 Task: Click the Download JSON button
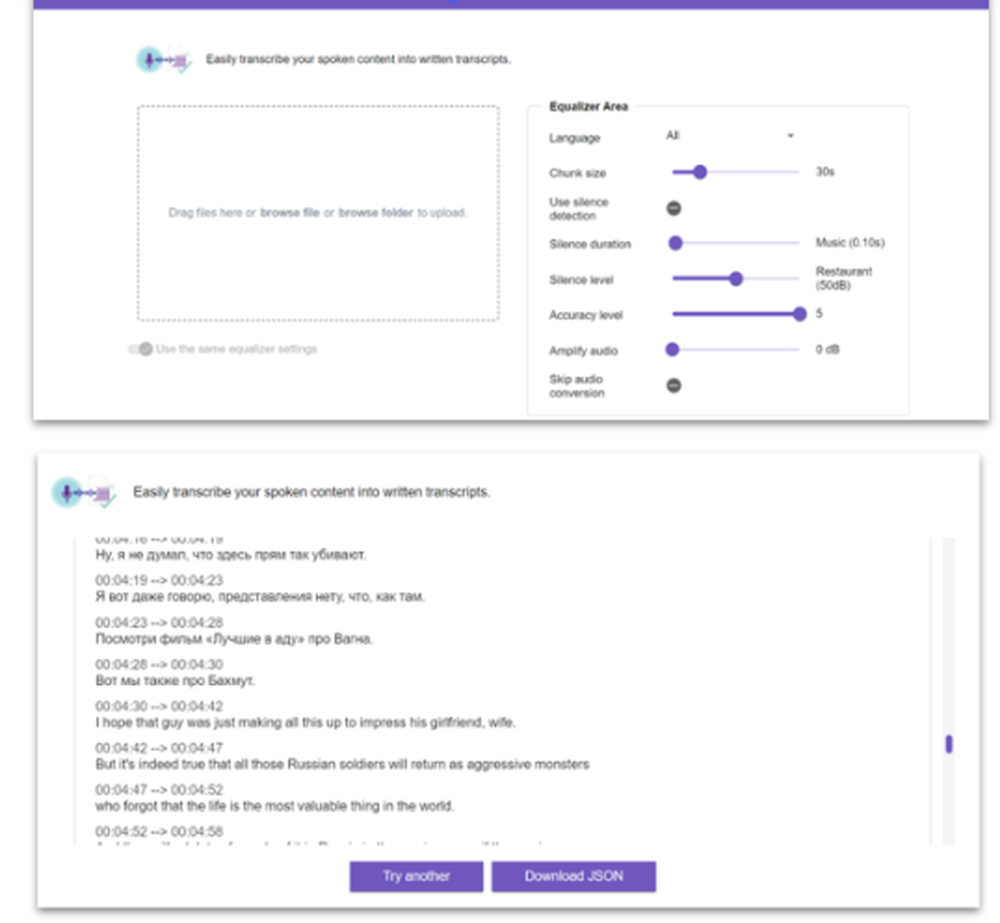coord(573,876)
